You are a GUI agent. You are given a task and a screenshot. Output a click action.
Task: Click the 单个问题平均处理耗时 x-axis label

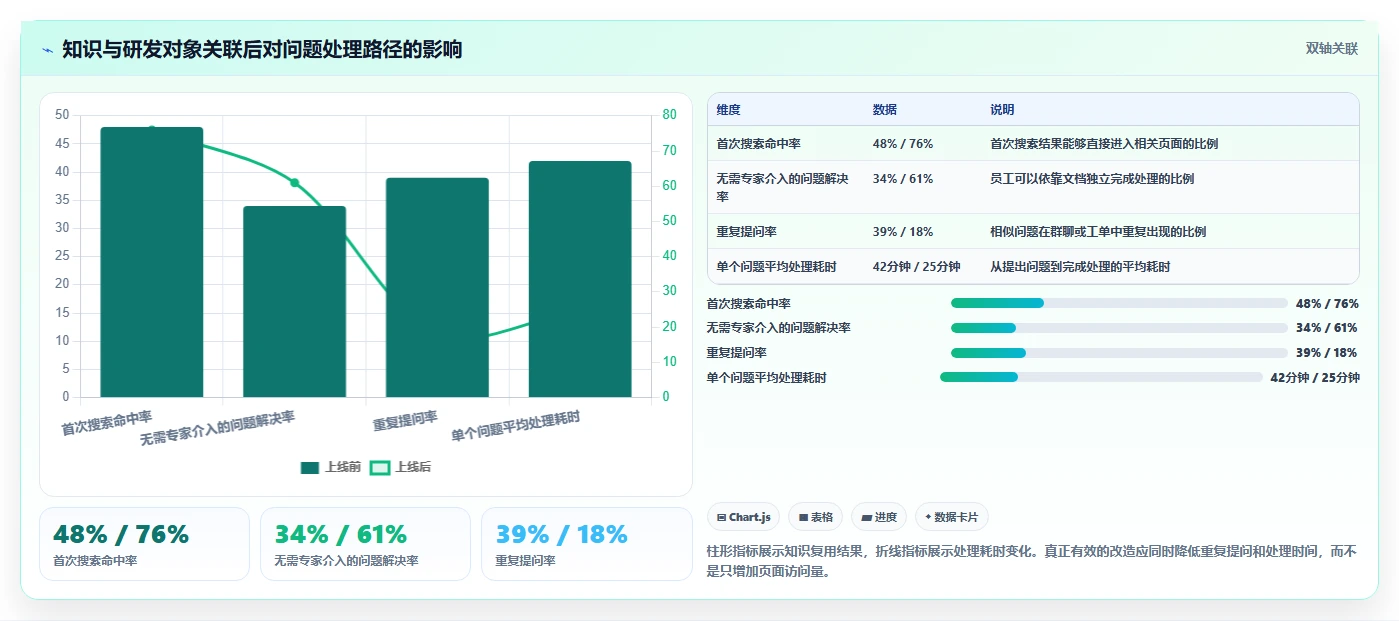coord(516,427)
